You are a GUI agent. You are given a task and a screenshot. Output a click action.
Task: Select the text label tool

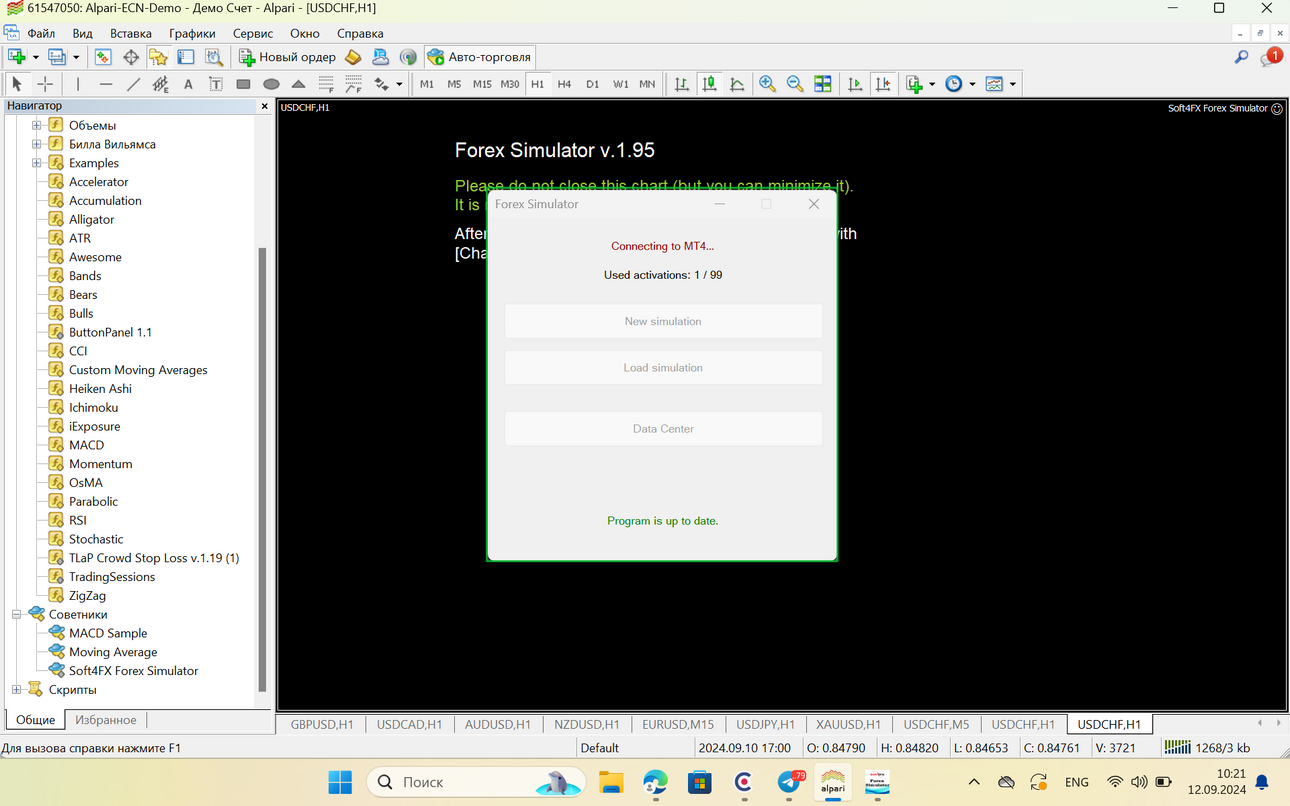pos(215,84)
